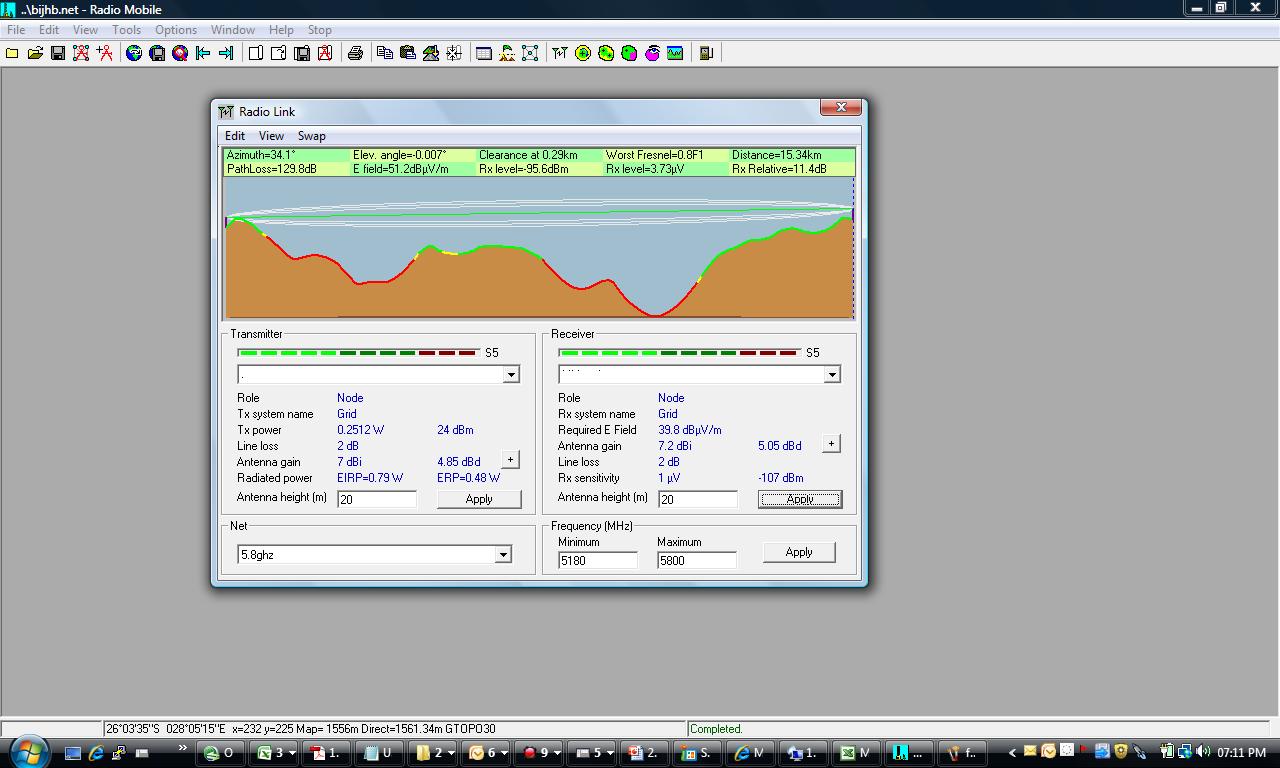Click the globe map properties icon
This screenshot has width=1280, height=768.
(134, 53)
